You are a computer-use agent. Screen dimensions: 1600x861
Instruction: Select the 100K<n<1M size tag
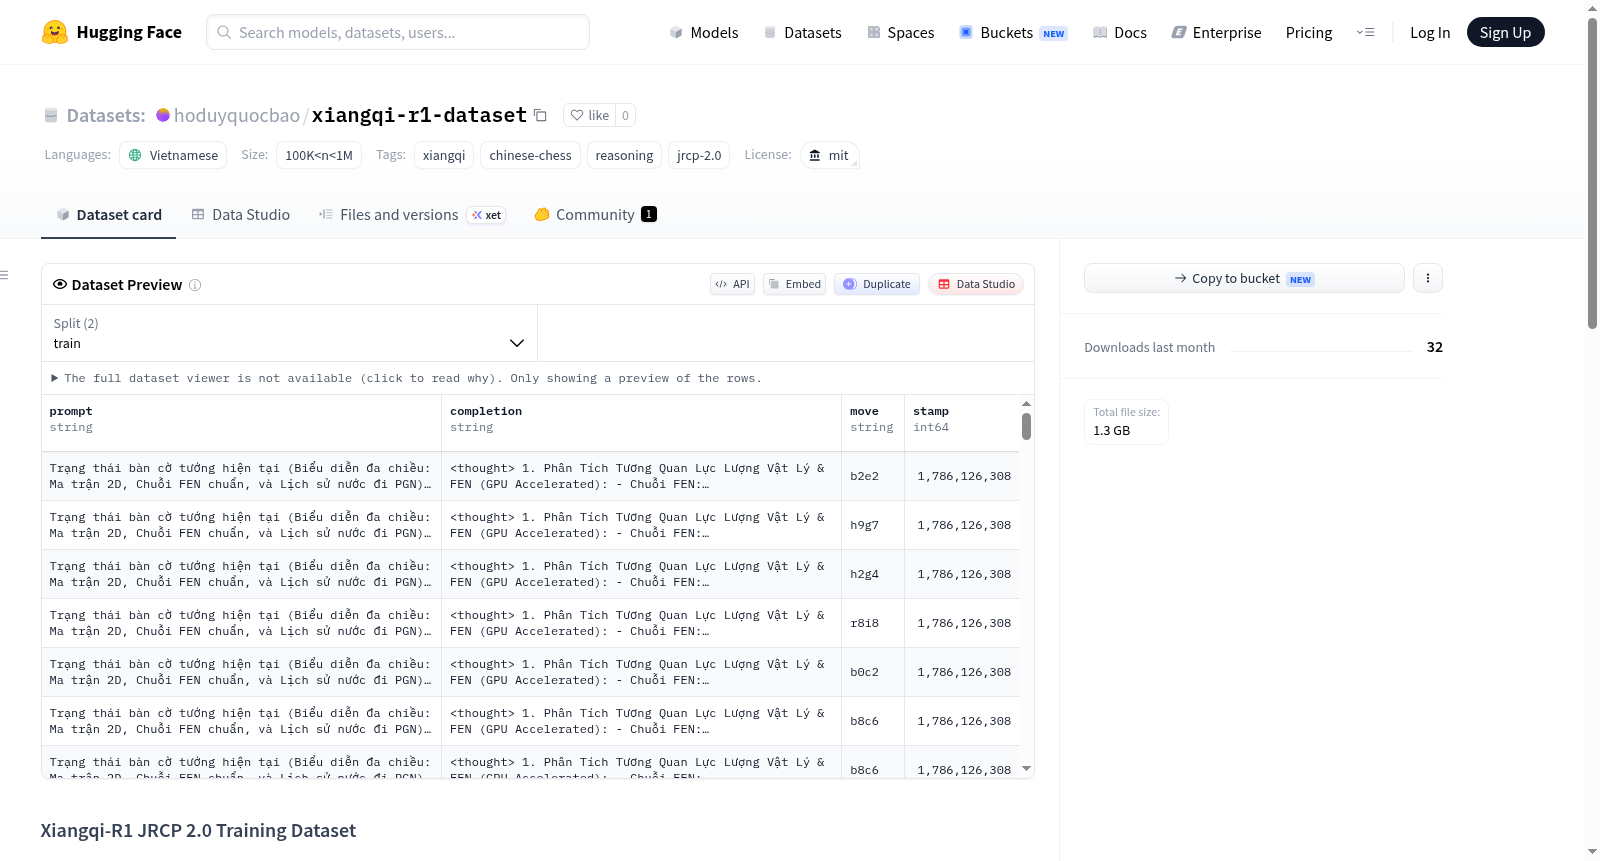coord(319,155)
